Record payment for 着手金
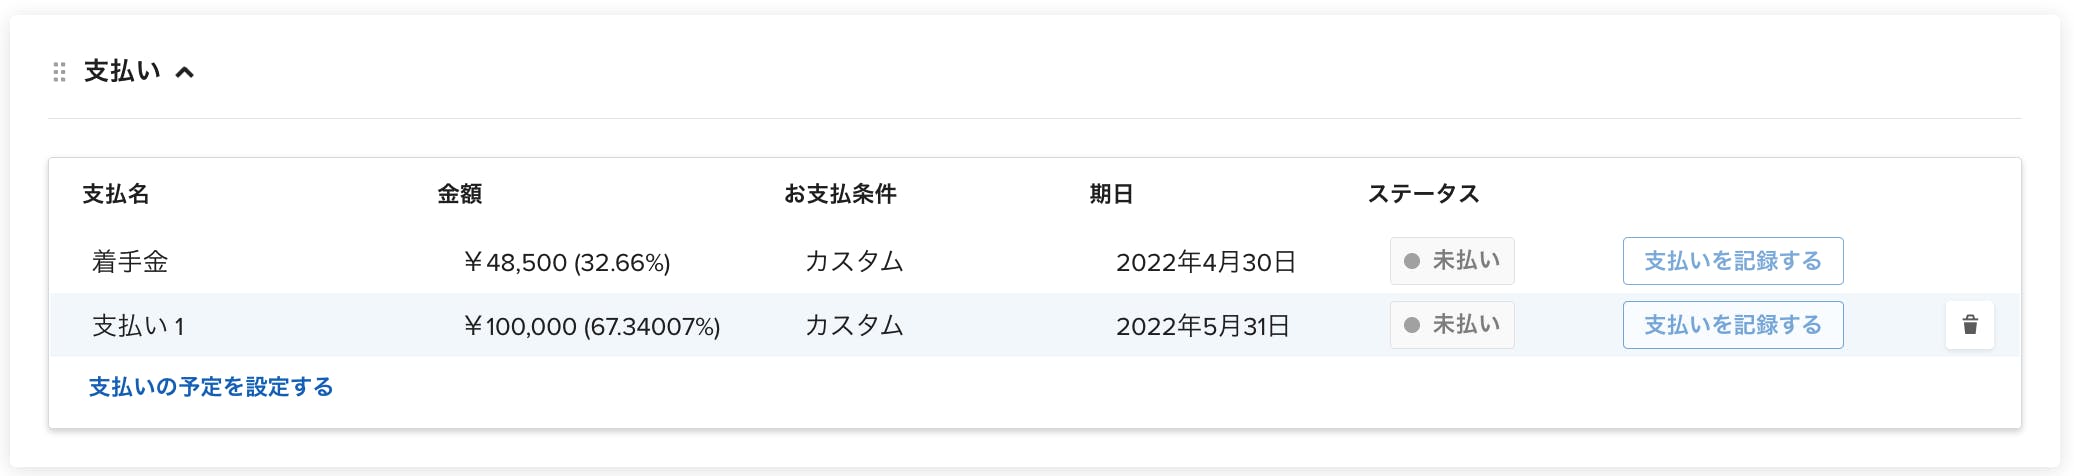 pyautogui.click(x=1733, y=261)
